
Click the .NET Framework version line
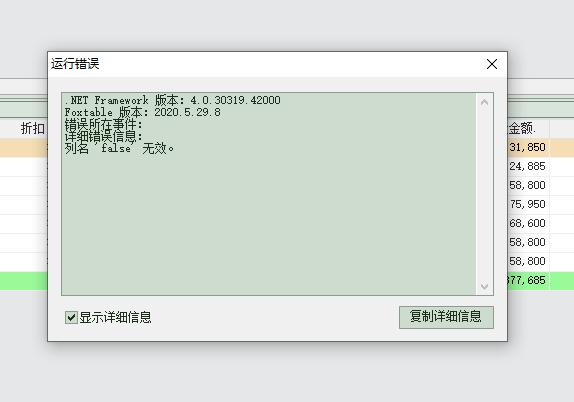tap(173, 100)
